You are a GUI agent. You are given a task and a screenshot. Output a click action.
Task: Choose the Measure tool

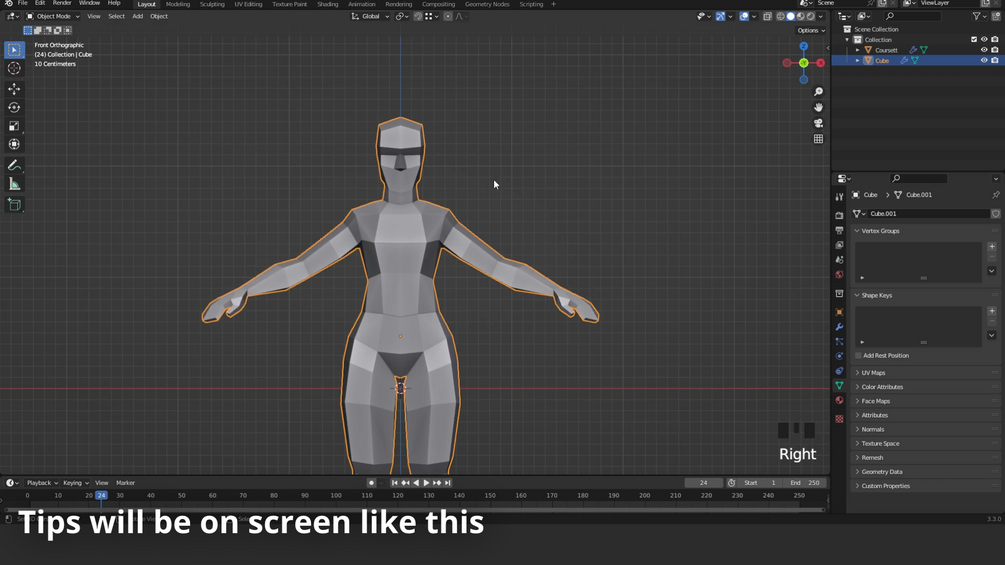click(x=14, y=184)
